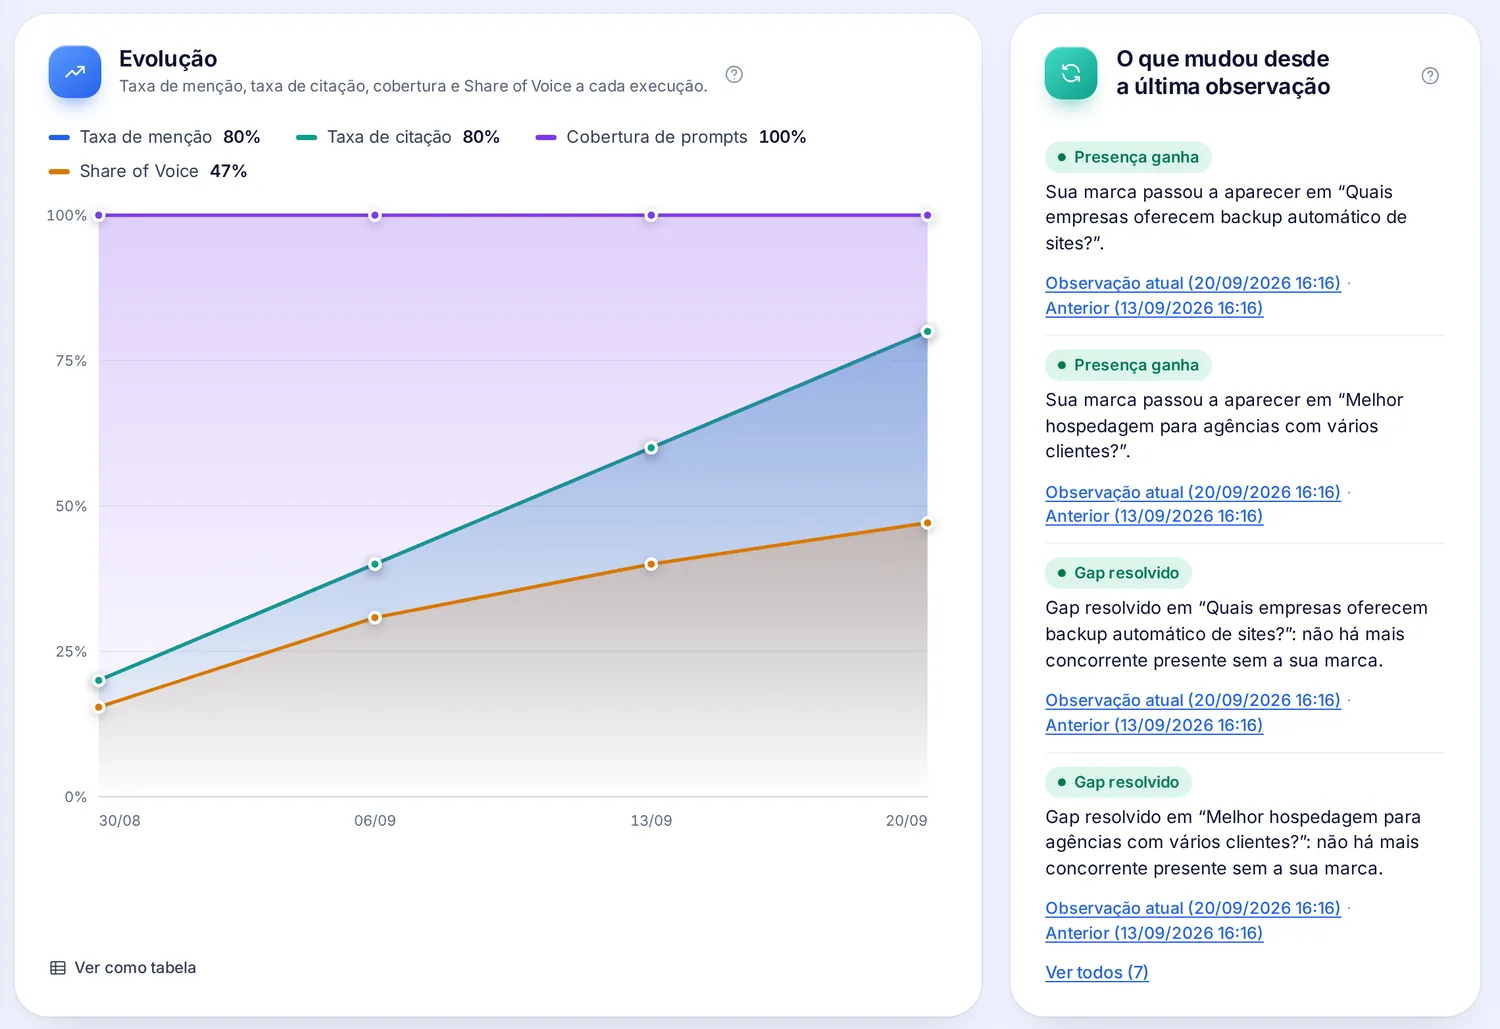Open Observação atual link under backup gap resolvido
Viewport: 1500px width, 1029px height.
pos(1193,700)
